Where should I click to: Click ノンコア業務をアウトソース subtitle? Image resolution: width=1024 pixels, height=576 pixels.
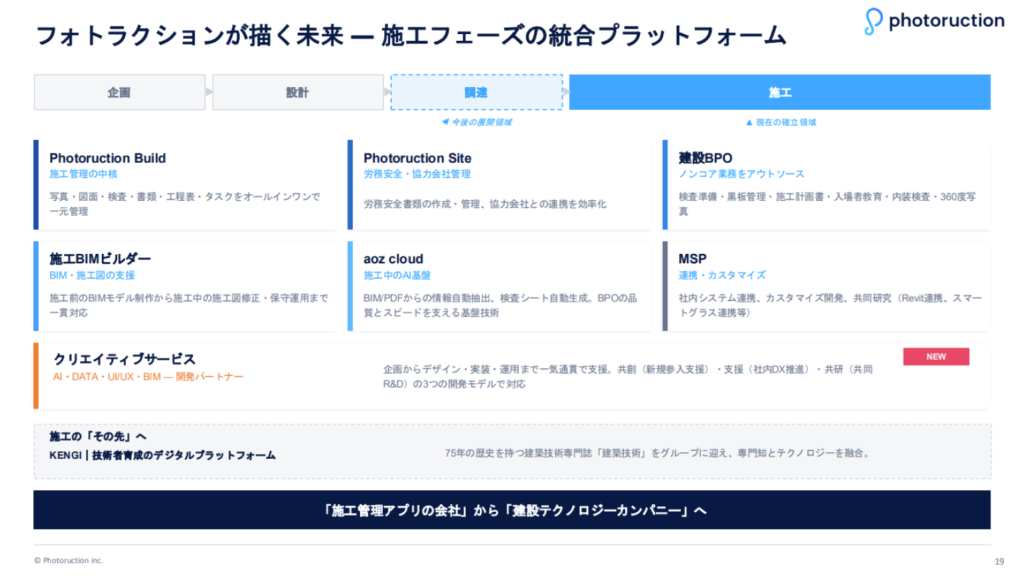click(x=741, y=174)
